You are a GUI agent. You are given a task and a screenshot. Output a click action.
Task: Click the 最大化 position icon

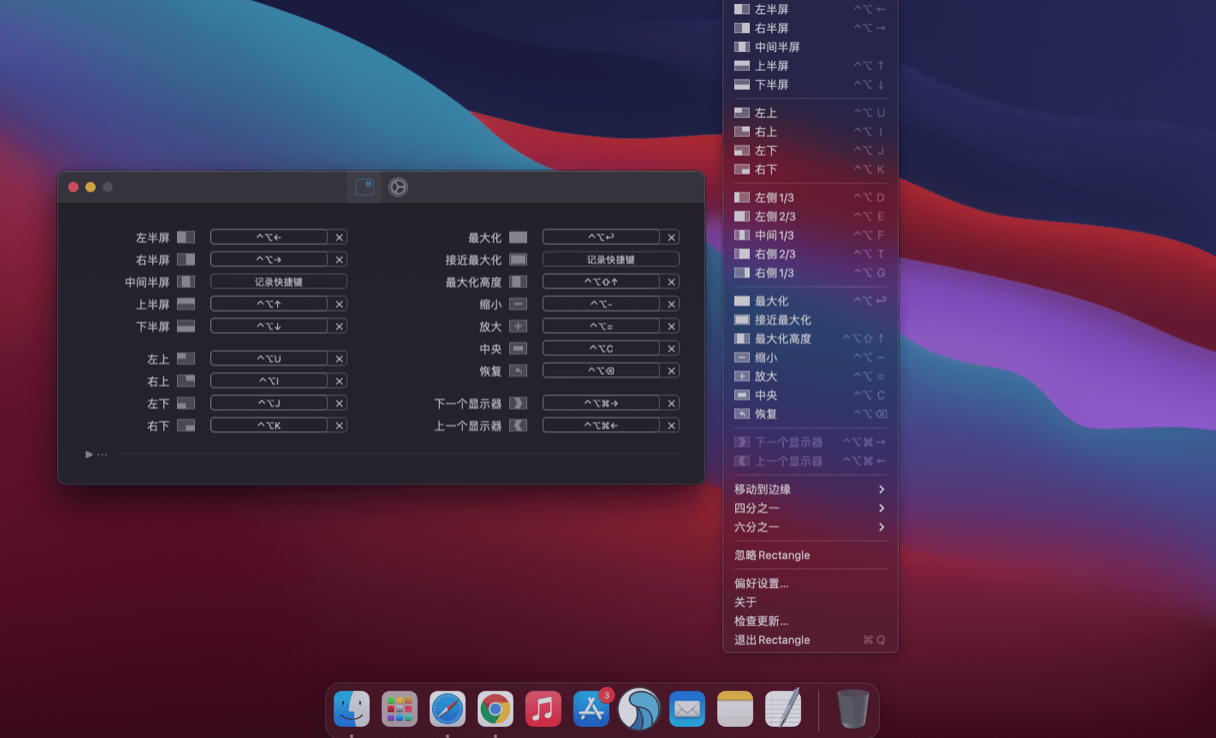[519, 236]
